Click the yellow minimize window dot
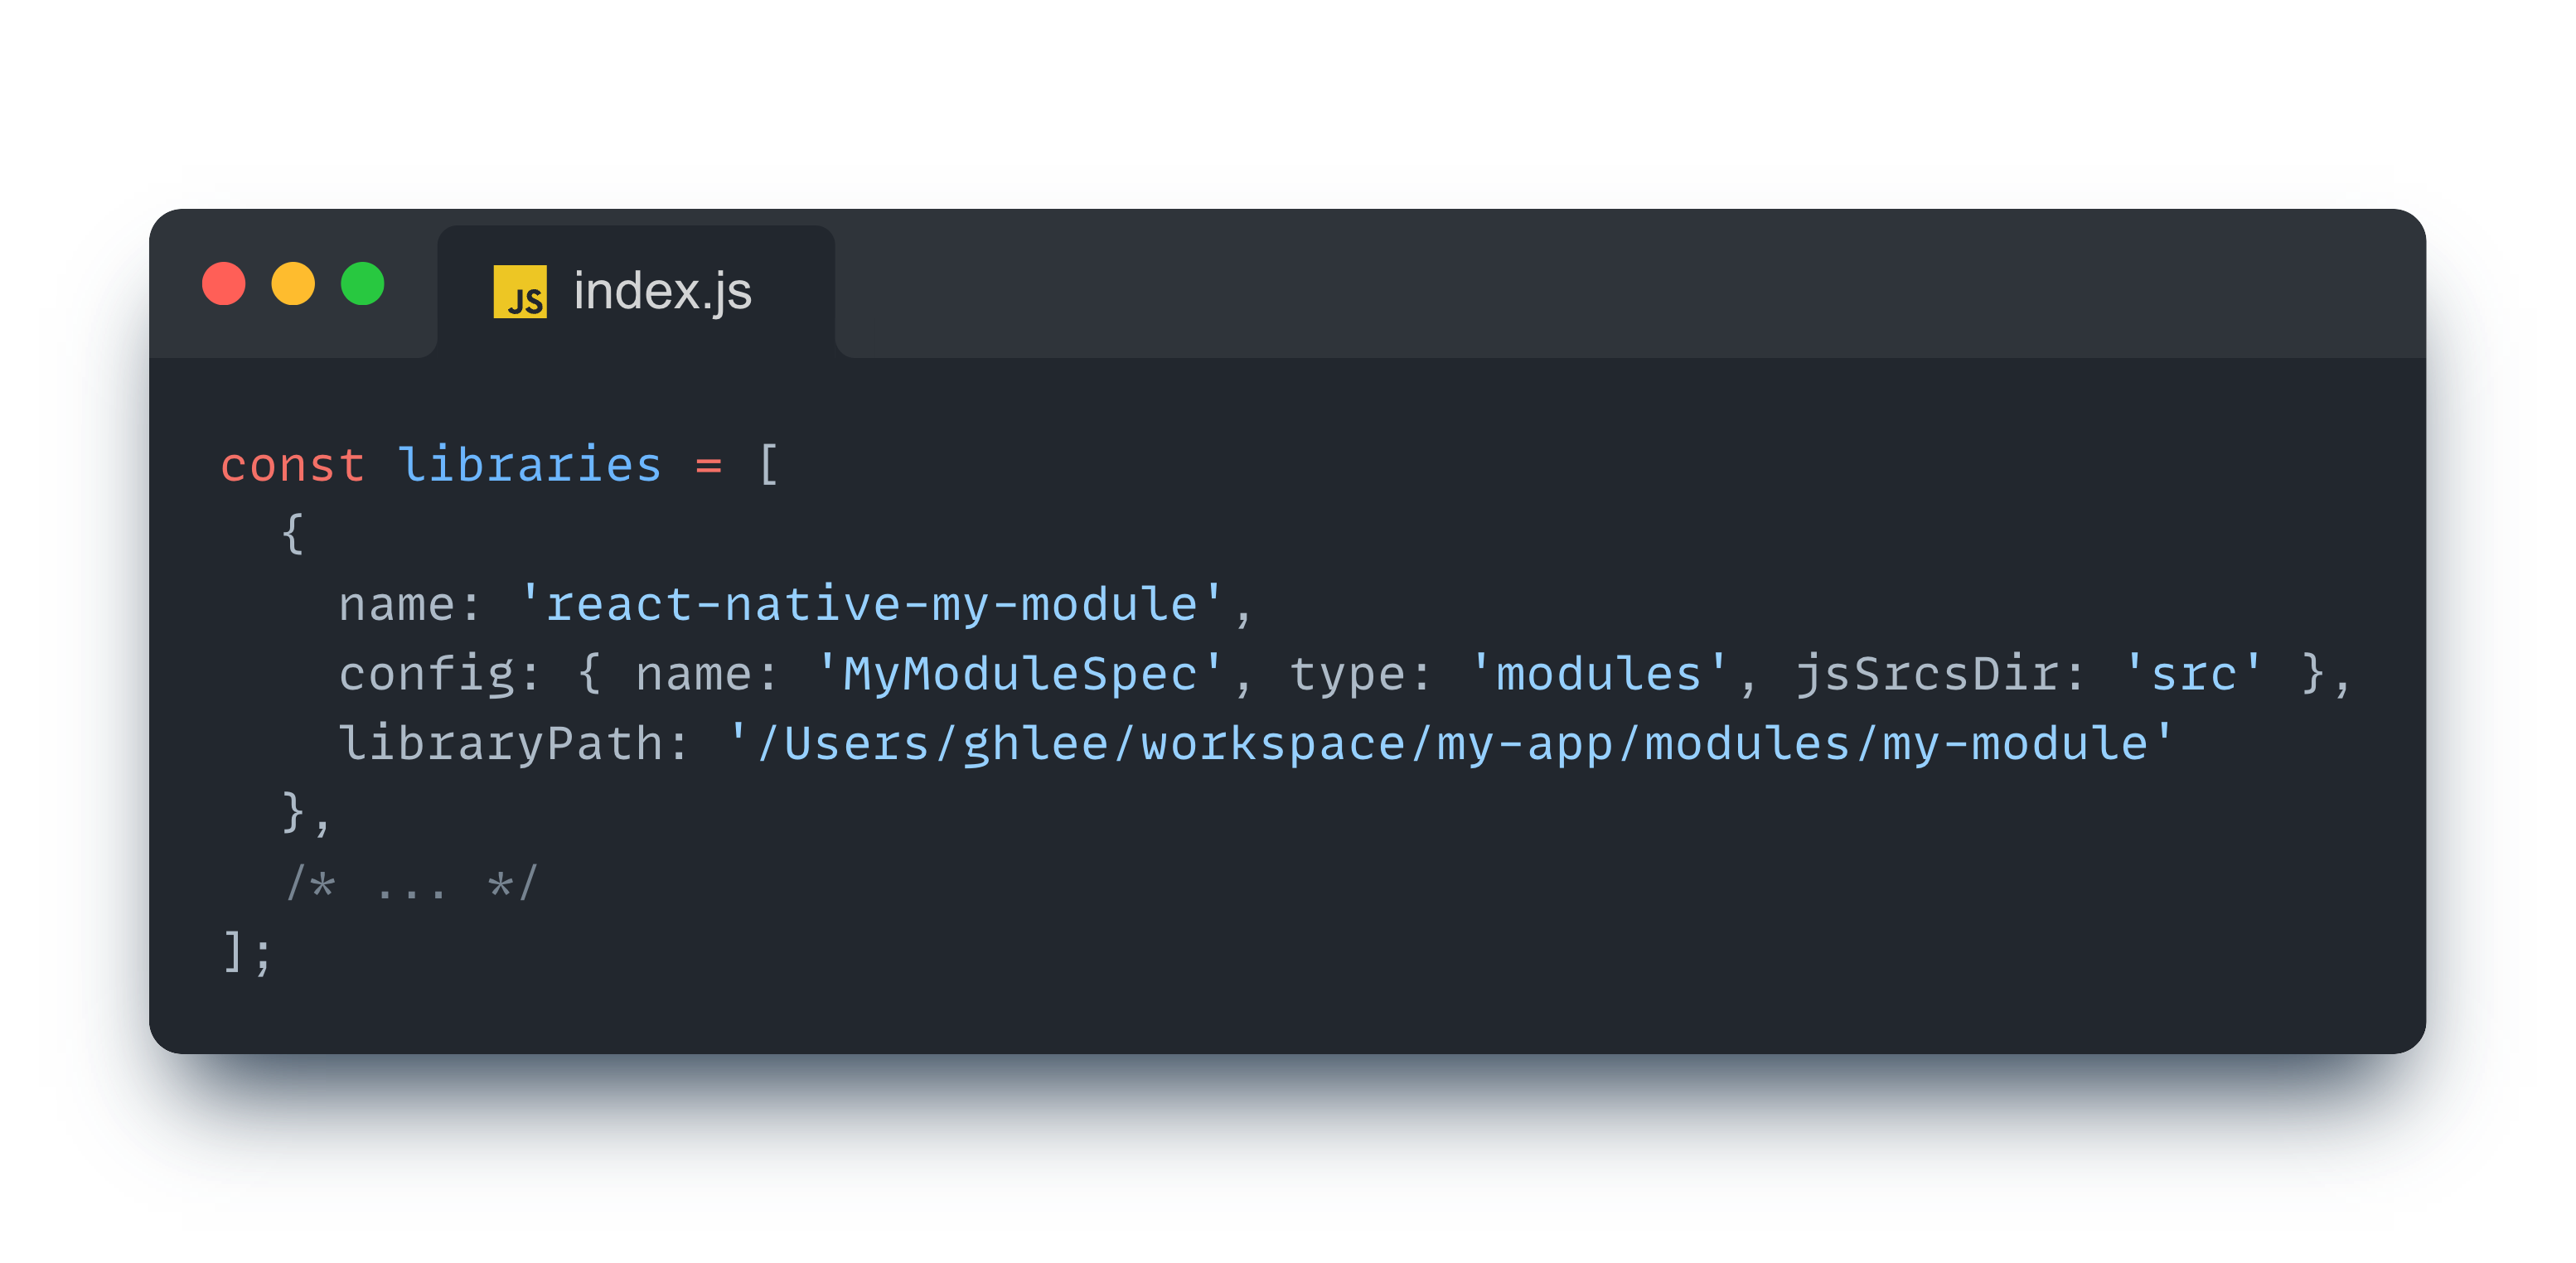Image resolution: width=2576 pixels, height=1263 pixels. point(293,284)
